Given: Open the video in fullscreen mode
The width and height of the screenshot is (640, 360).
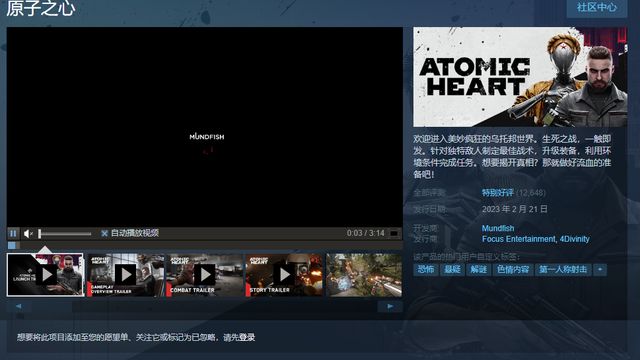Looking at the screenshot, I should [x=394, y=233].
